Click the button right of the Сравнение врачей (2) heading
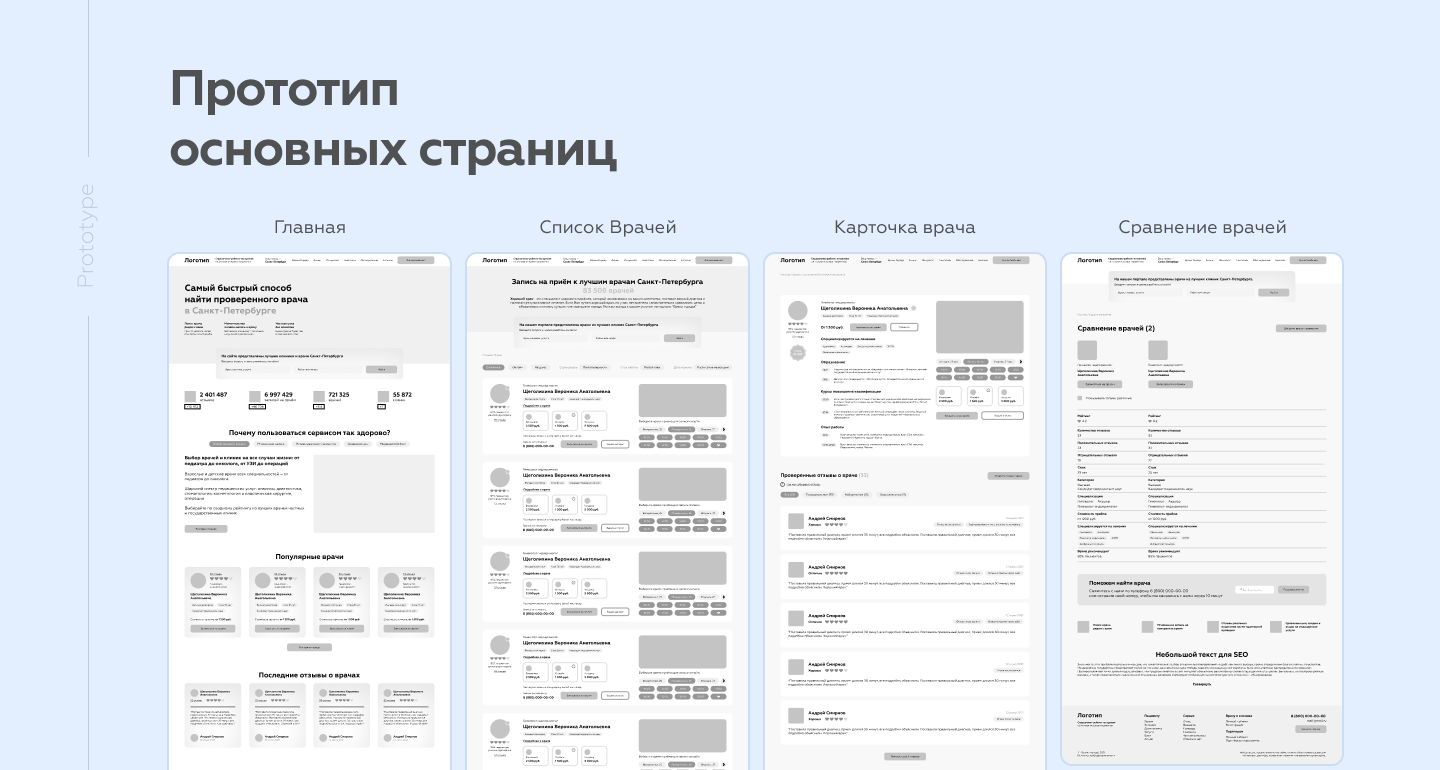Viewport: 1440px width, 770px height. (x=1301, y=328)
